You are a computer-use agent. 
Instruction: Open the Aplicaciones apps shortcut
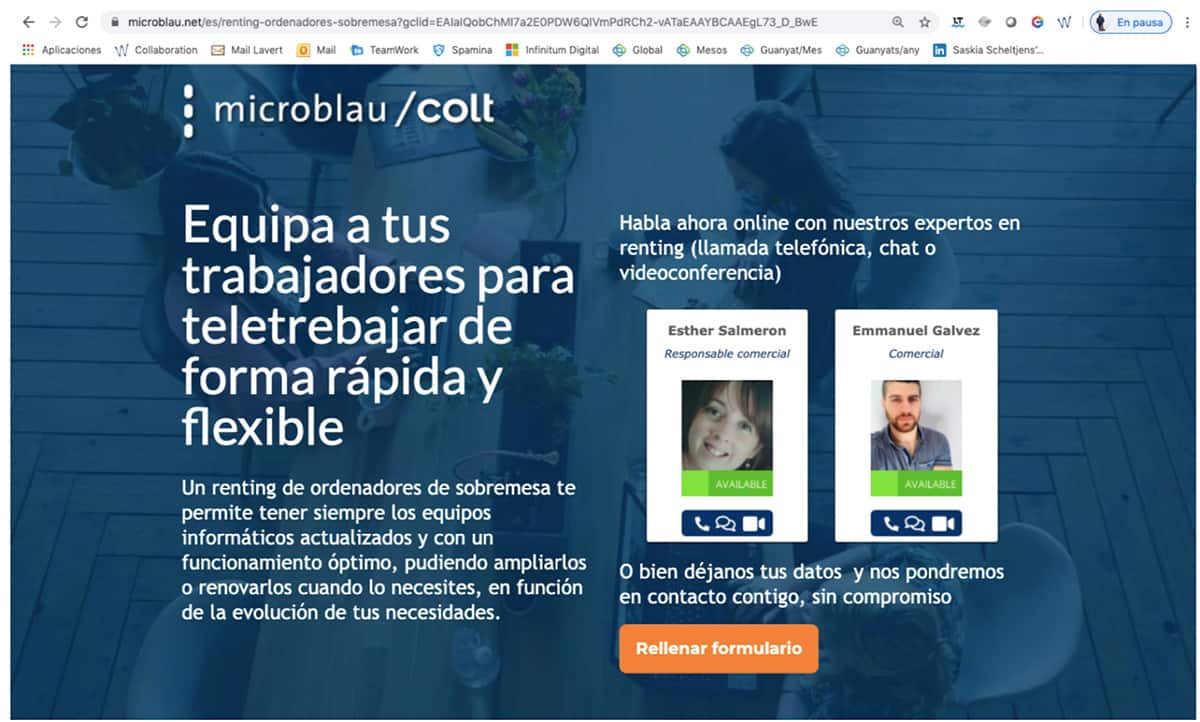62,50
